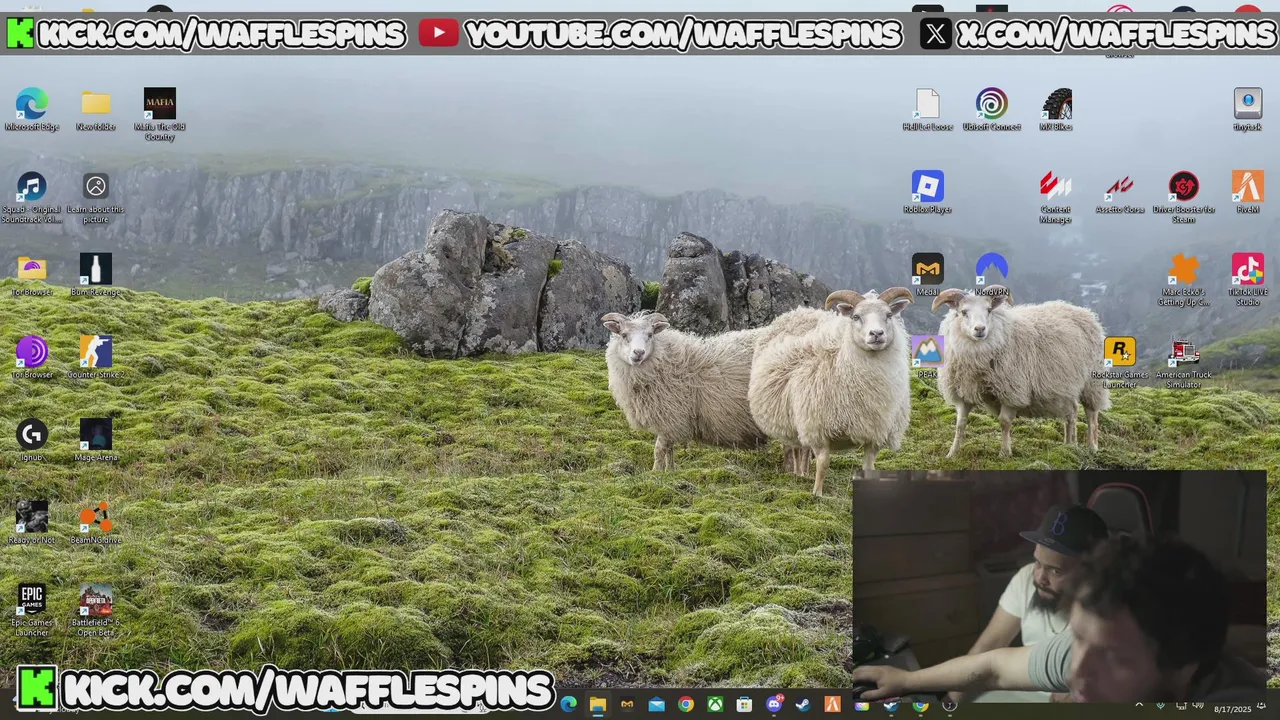Open File Explorer from the taskbar
Screen dimensions: 1280x720
click(597, 705)
